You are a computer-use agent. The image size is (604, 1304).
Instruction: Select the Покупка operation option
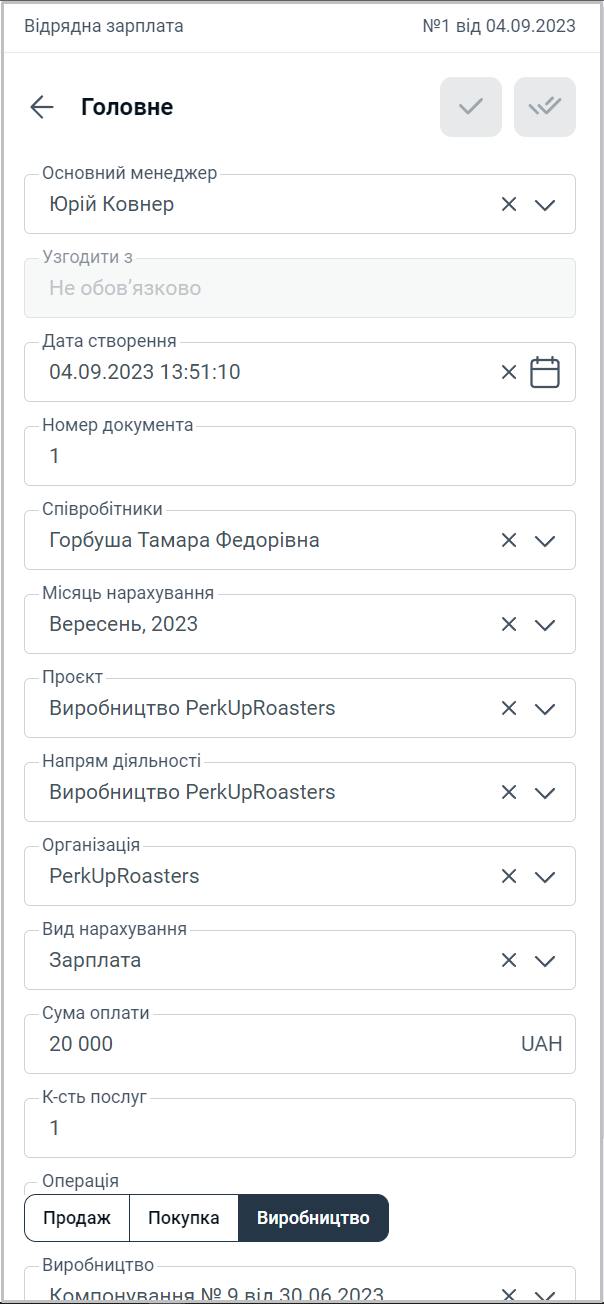click(x=184, y=1218)
